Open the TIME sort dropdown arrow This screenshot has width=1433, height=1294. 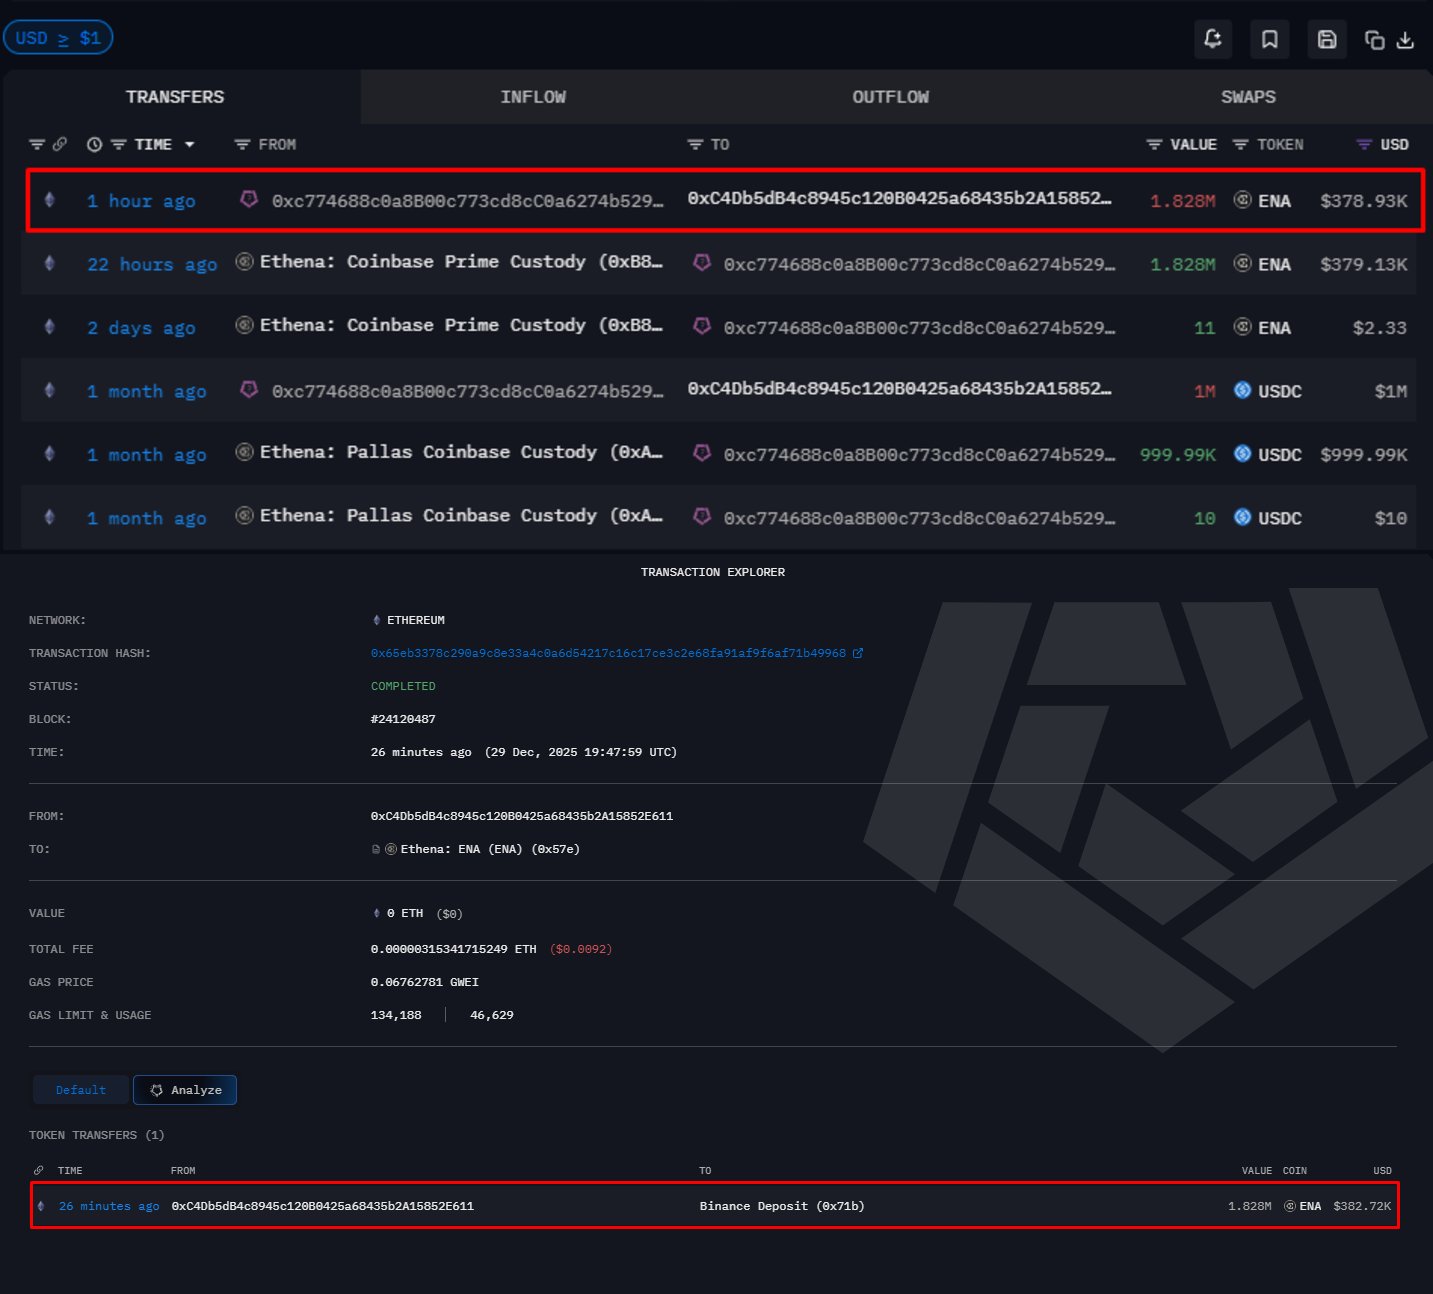coord(190,145)
